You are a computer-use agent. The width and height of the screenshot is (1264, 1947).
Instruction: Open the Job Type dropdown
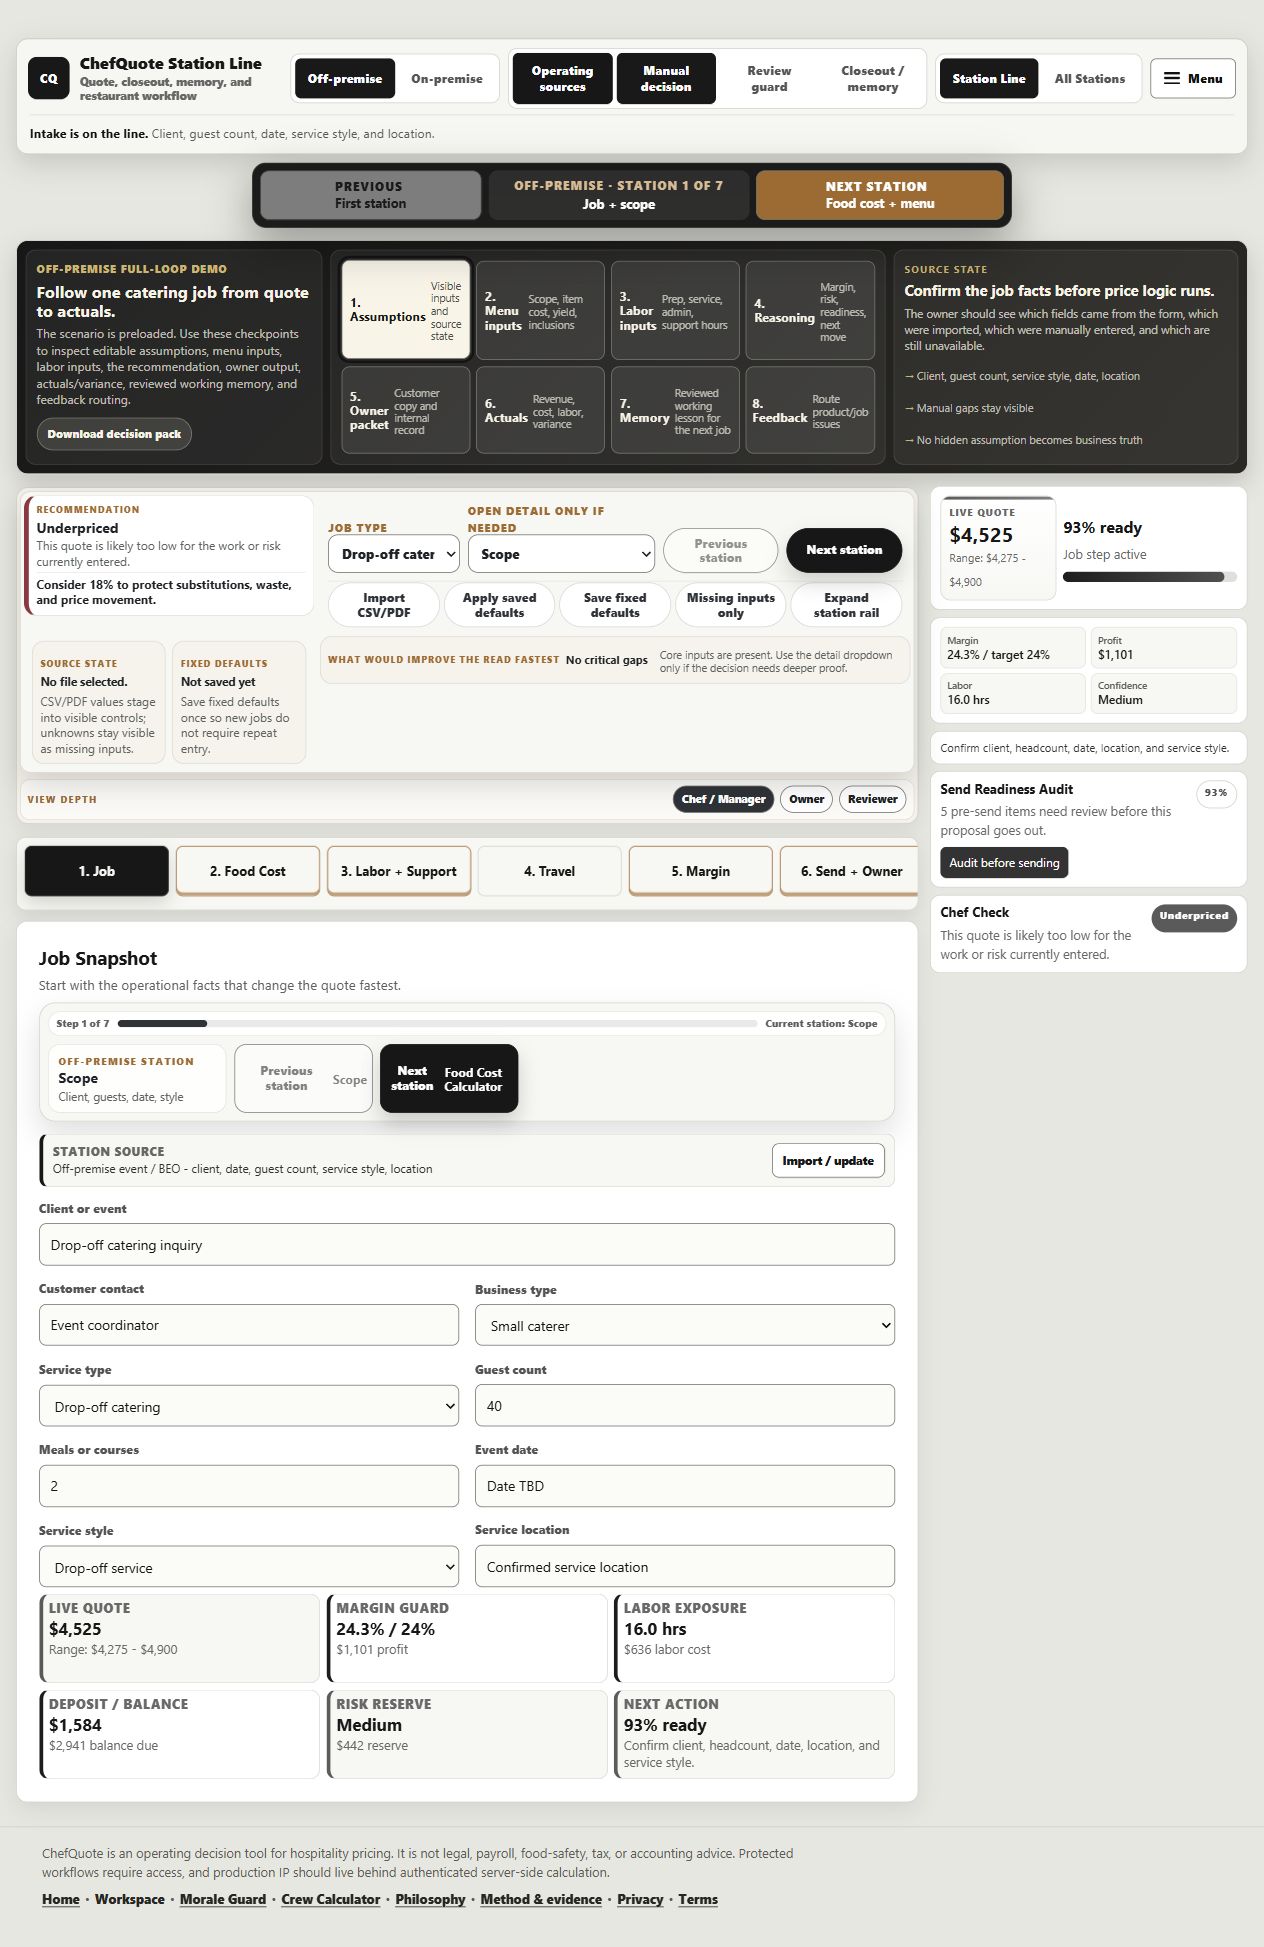click(393, 554)
